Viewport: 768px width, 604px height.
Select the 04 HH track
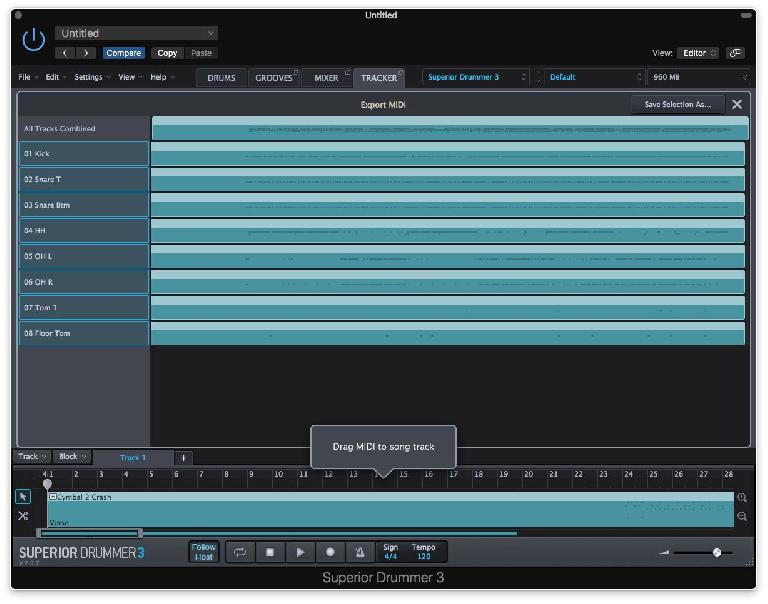coord(84,230)
